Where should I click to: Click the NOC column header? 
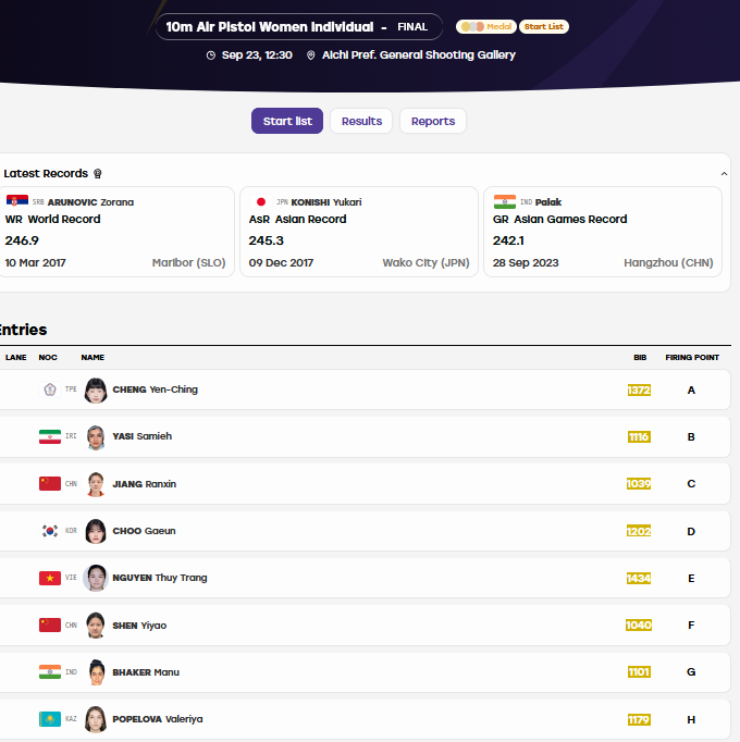pyautogui.click(x=48, y=357)
